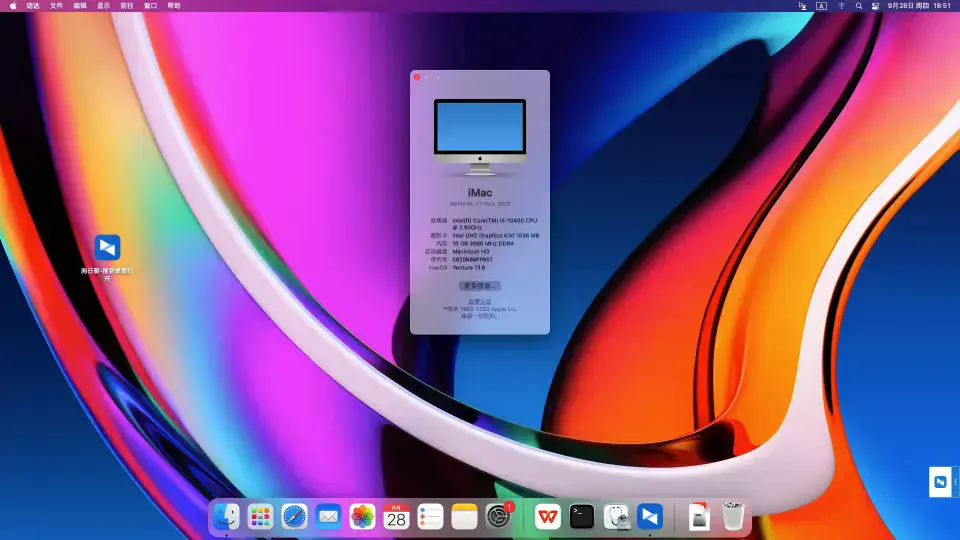Screen dimensions: 960x540
Task: Launch Safari from the Dock
Action: point(294,517)
